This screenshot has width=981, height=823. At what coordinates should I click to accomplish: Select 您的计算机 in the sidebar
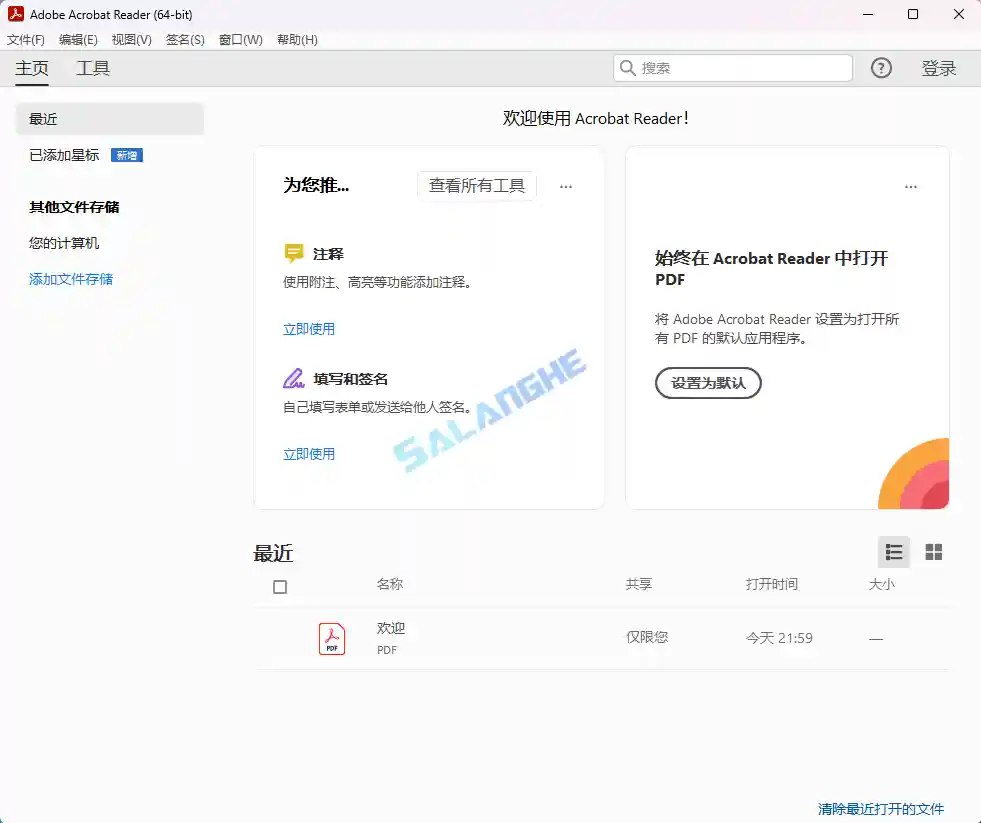[x=64, y=243]
